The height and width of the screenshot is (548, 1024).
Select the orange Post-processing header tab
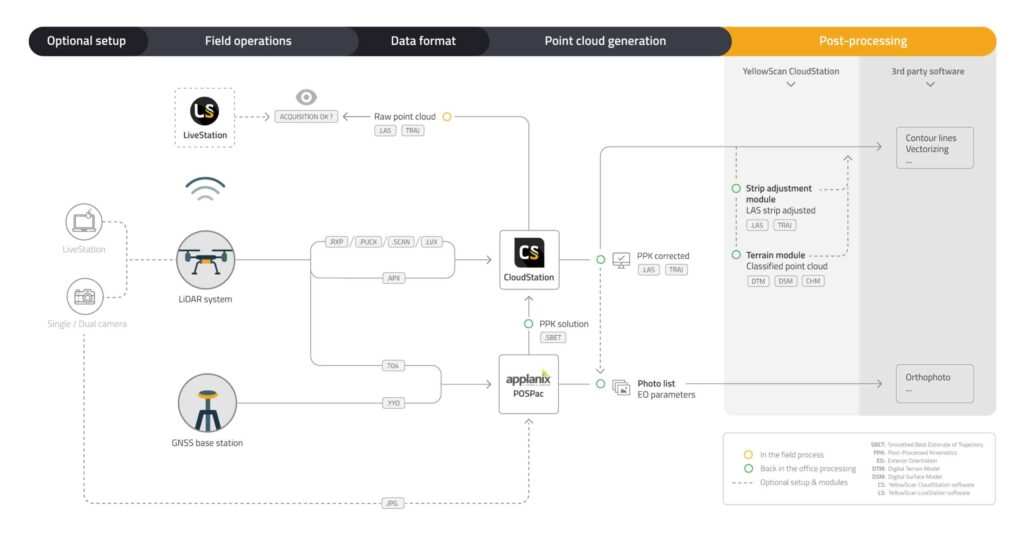pyautogui.click(x=863, y=41)
